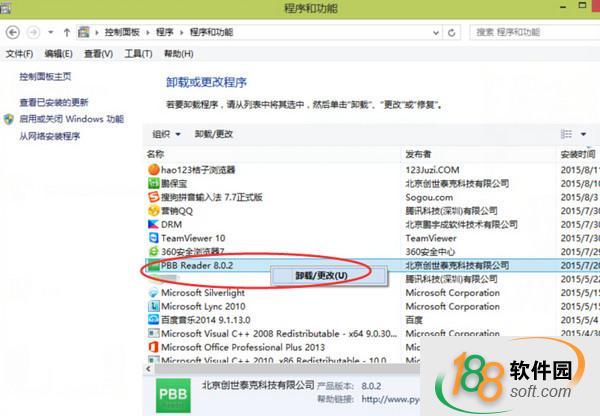
Task: Click the 控制面板 breadcrumb segment
Action: coord(122,33)
